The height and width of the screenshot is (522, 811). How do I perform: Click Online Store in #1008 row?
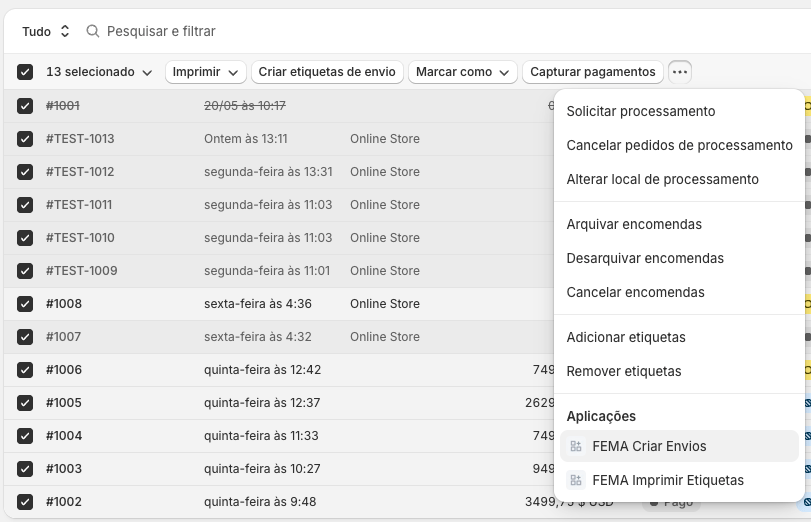click(385, 304)
